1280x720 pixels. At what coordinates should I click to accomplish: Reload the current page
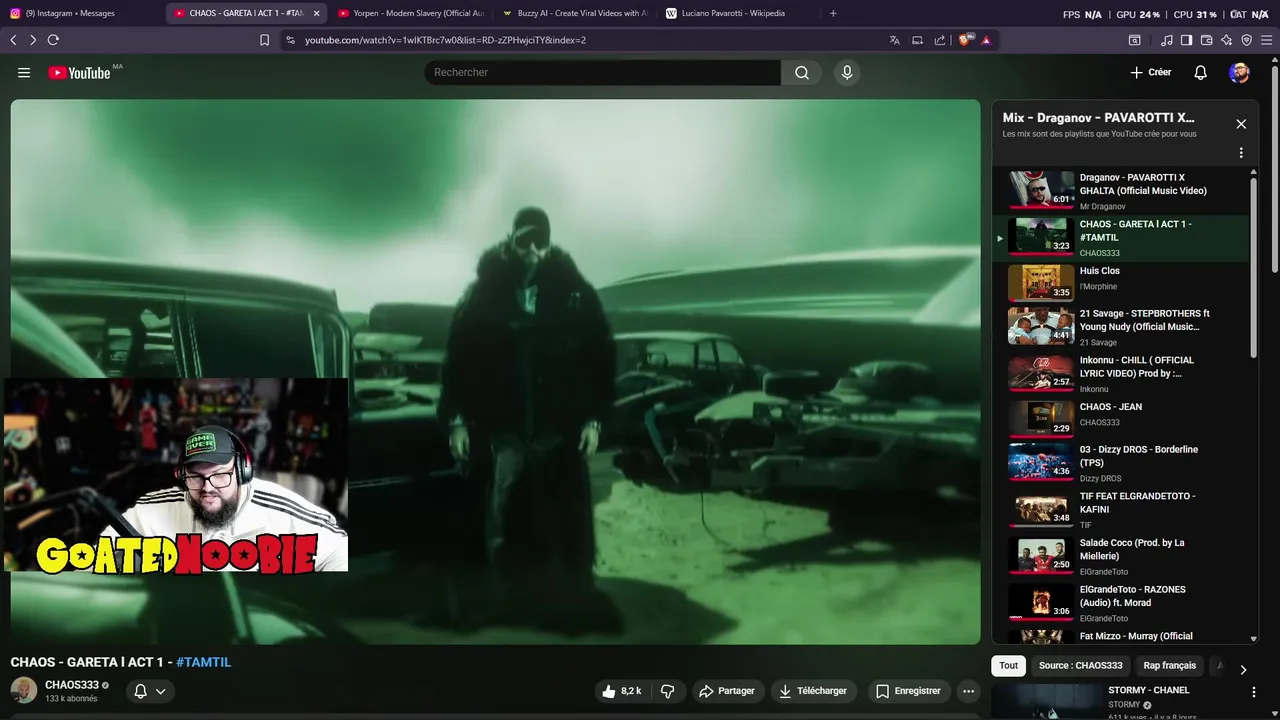pos(53,40)
